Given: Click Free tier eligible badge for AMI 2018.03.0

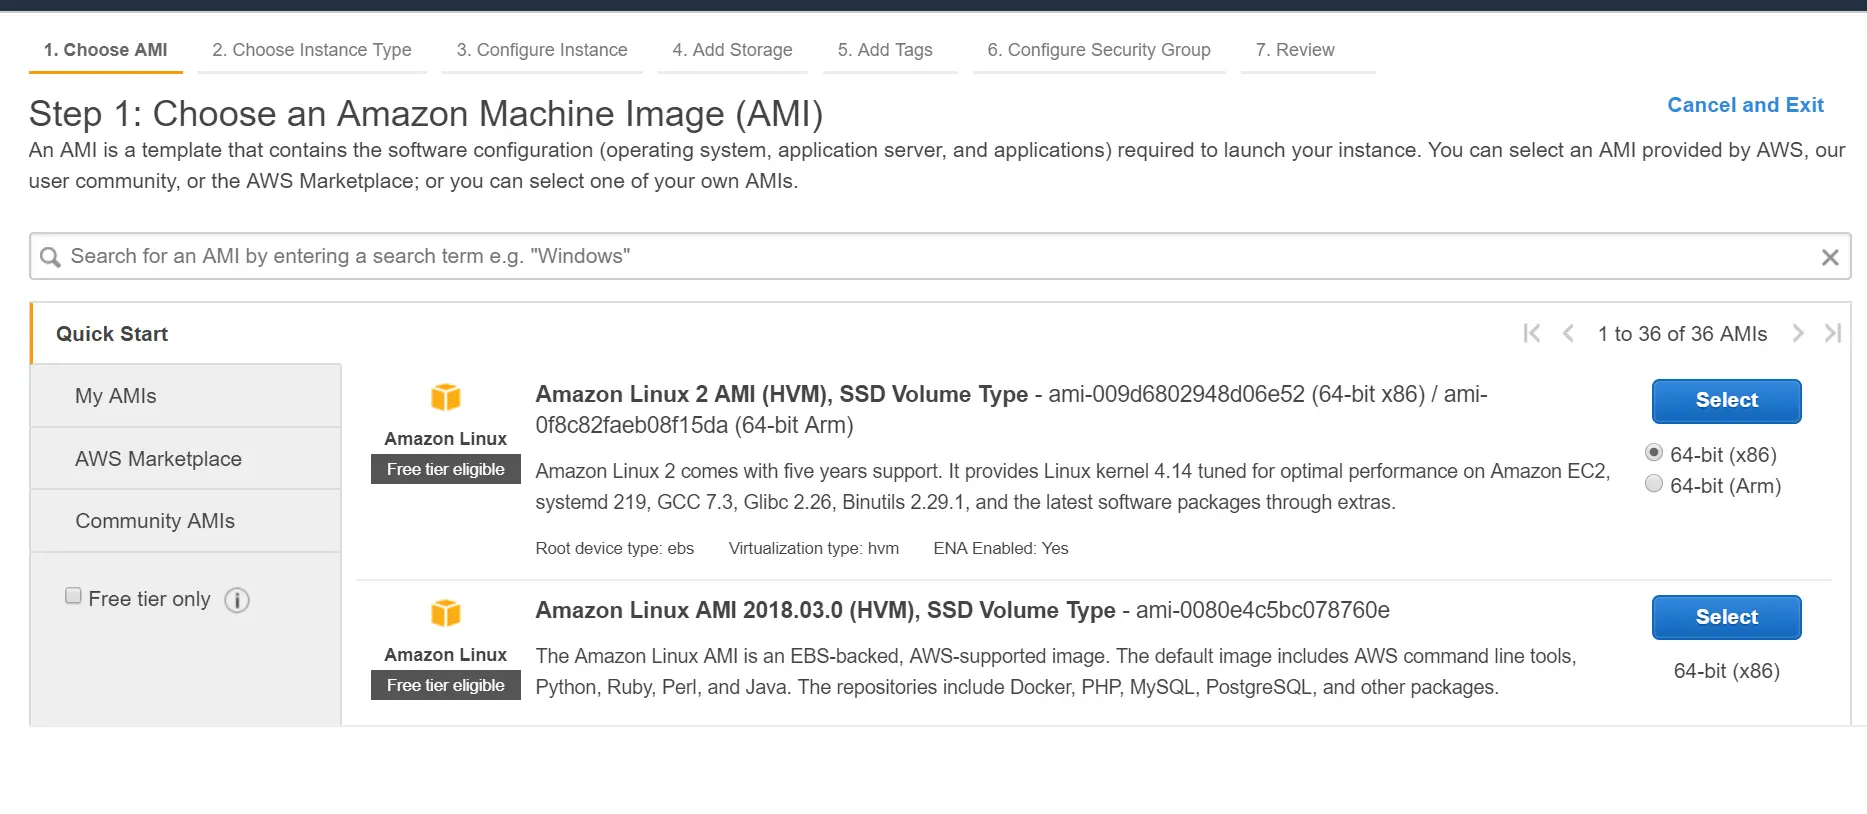Looking at the screenshot, I should coord(446,685).
